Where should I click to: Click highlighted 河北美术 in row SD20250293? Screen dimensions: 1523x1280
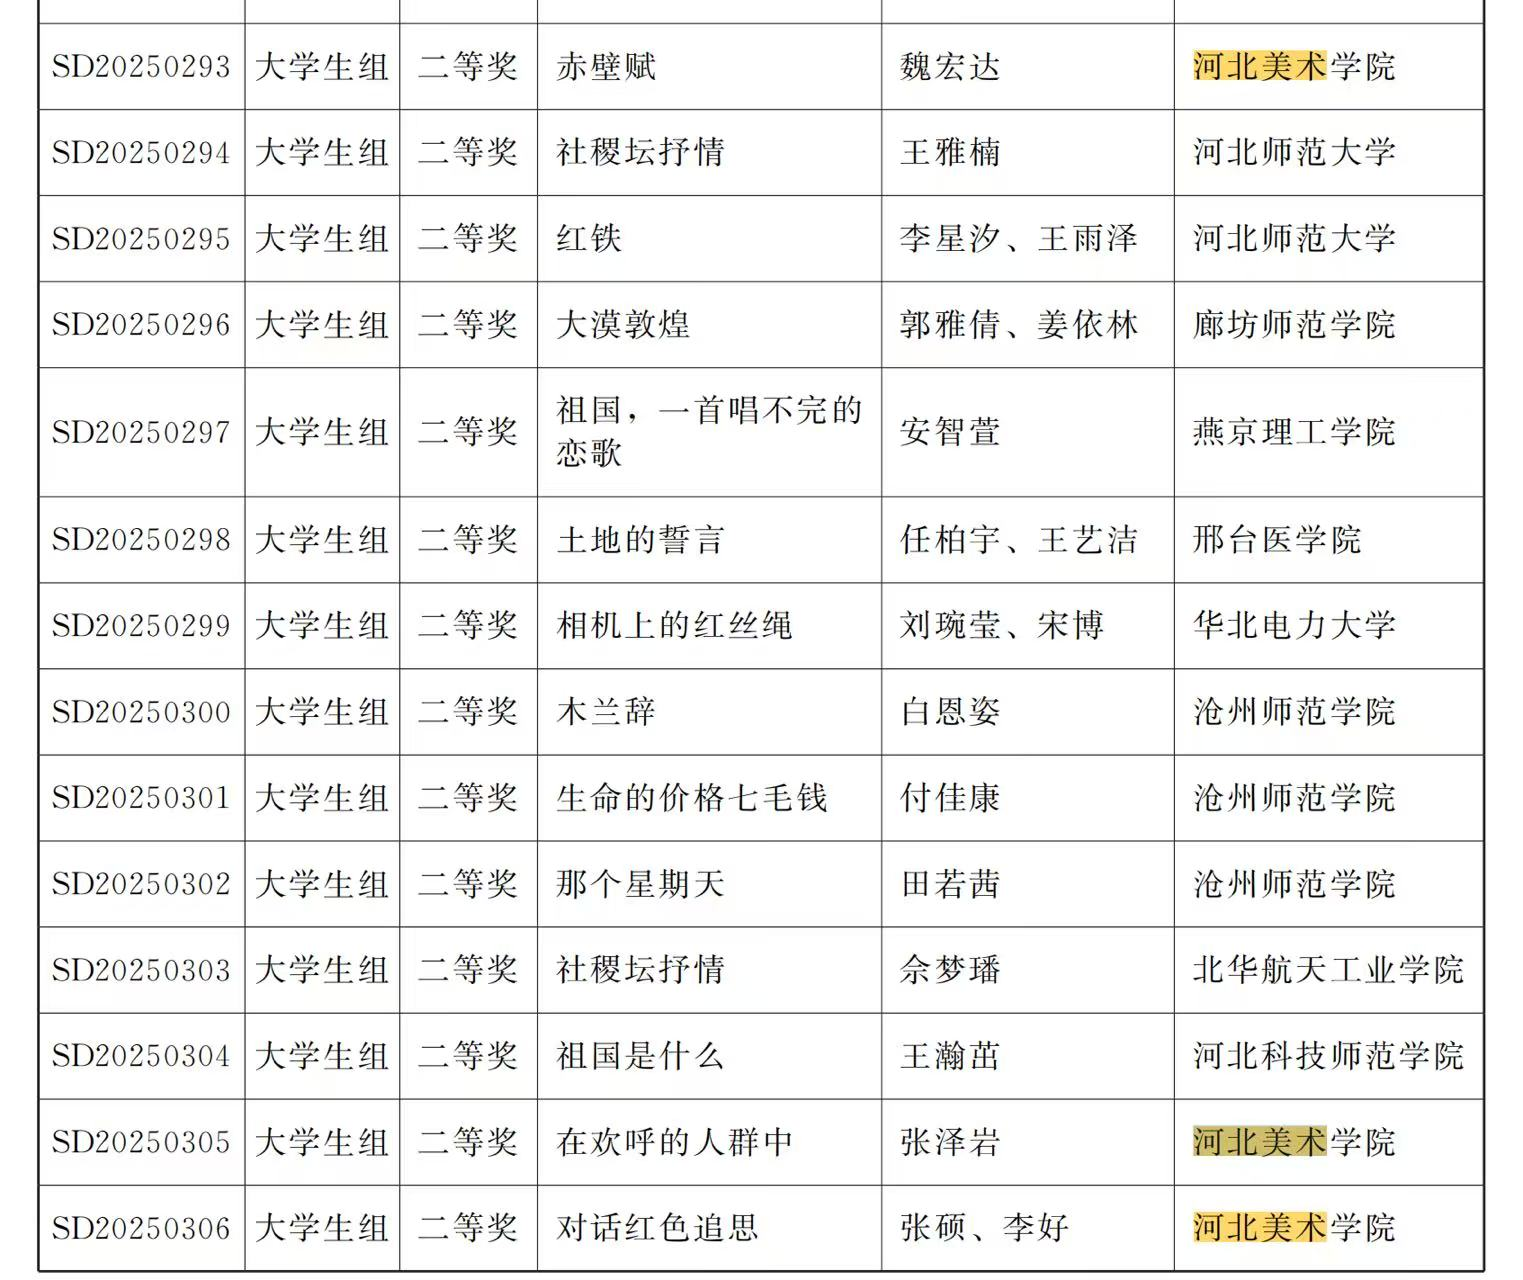(x=1259, y=67)
